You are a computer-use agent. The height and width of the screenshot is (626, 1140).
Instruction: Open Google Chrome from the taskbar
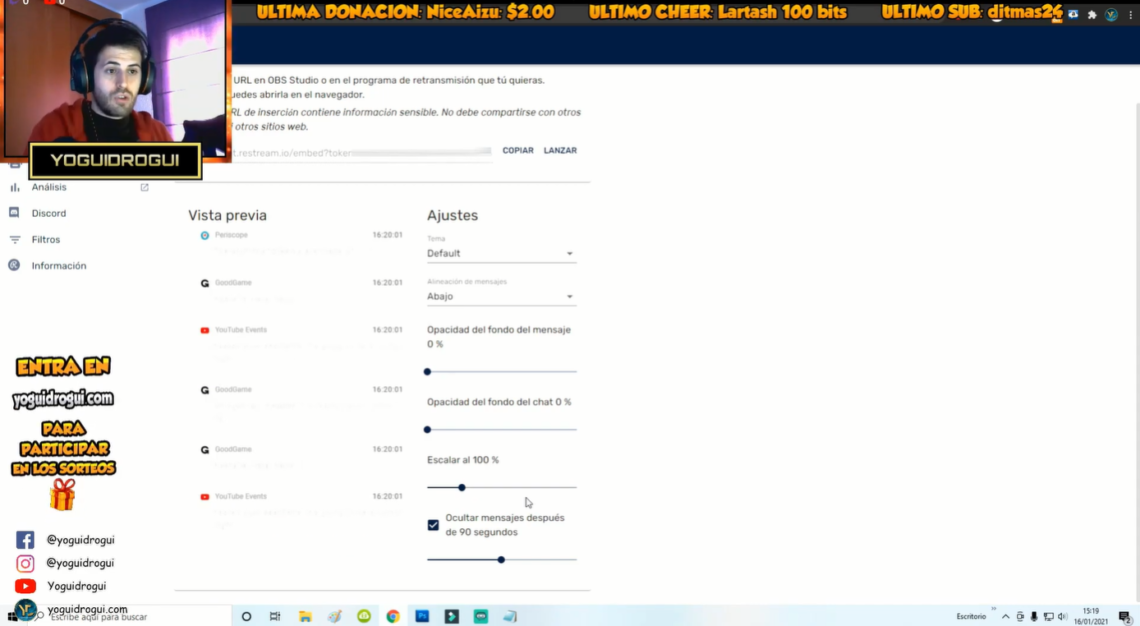(391, 616)
